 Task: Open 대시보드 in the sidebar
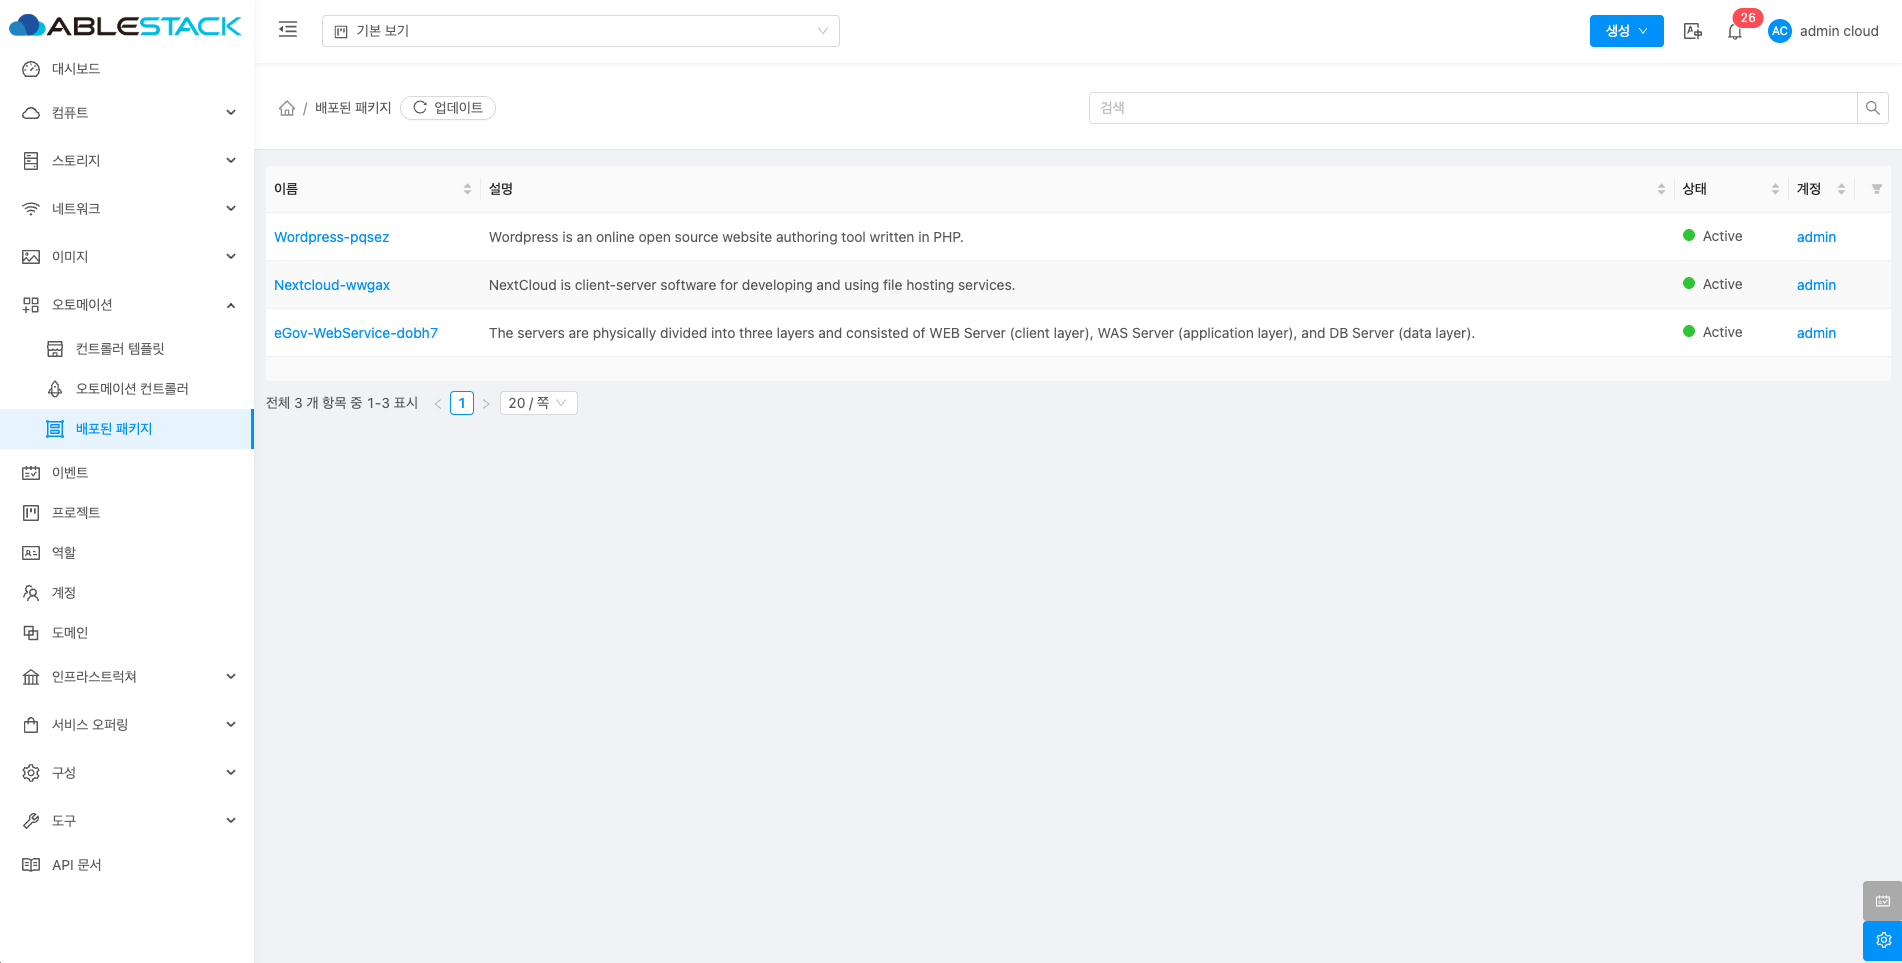click(x=127, y=69)
